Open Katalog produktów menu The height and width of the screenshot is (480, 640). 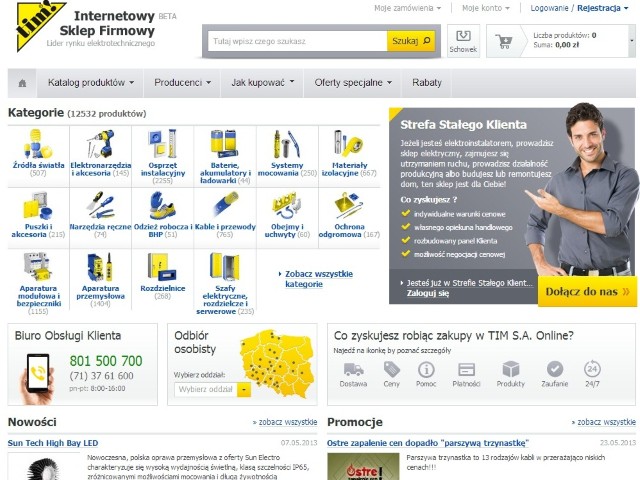click(x=91, y=83)
